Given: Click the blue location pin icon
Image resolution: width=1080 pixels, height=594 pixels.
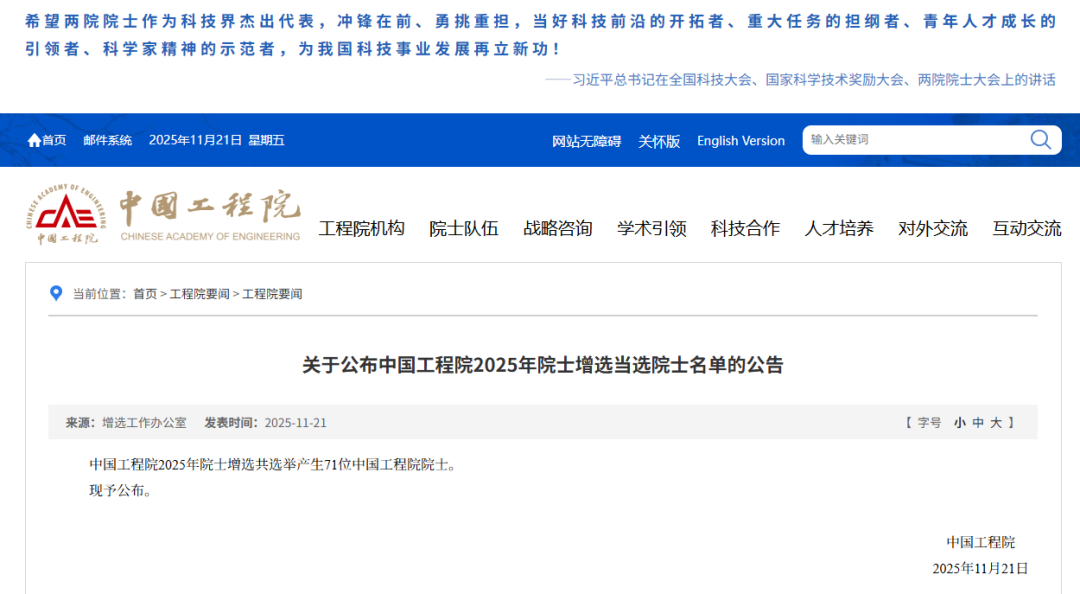Looking at the screenshot, I should pos(56,293).
